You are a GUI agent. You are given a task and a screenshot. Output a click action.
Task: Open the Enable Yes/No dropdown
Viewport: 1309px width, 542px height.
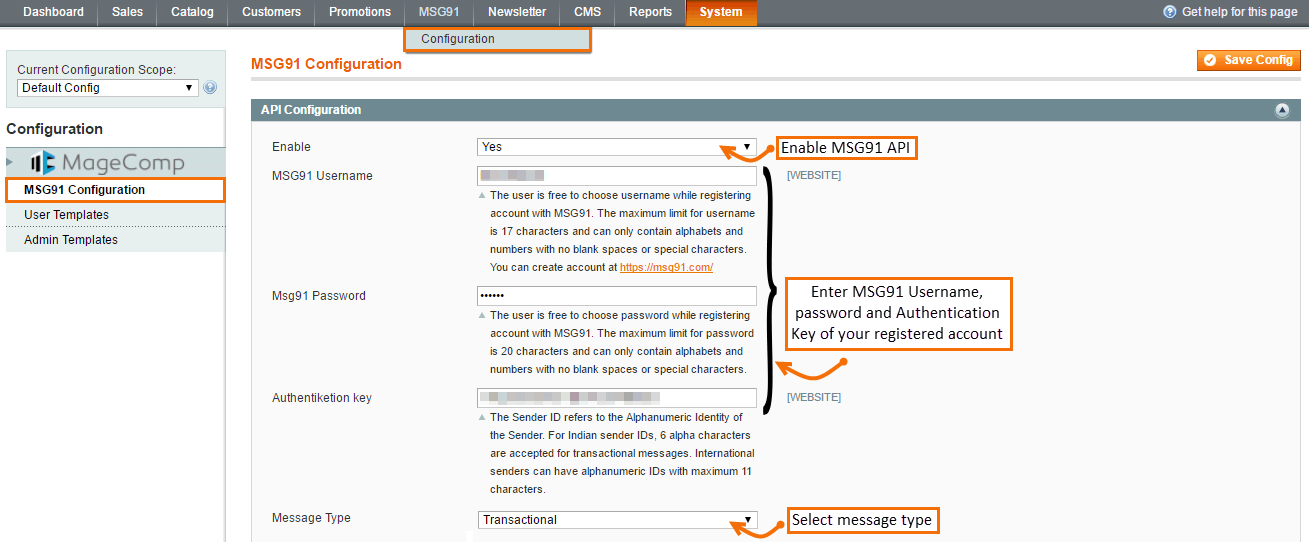coord(616,147)
